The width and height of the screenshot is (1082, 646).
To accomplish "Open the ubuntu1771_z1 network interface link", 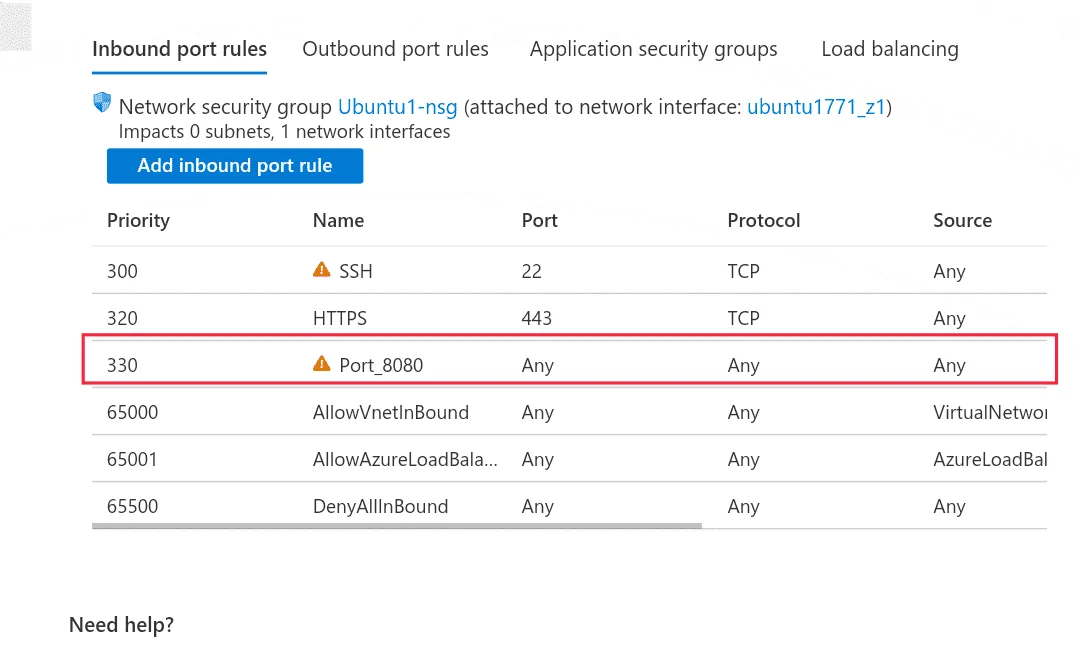I will pos(816,107).
